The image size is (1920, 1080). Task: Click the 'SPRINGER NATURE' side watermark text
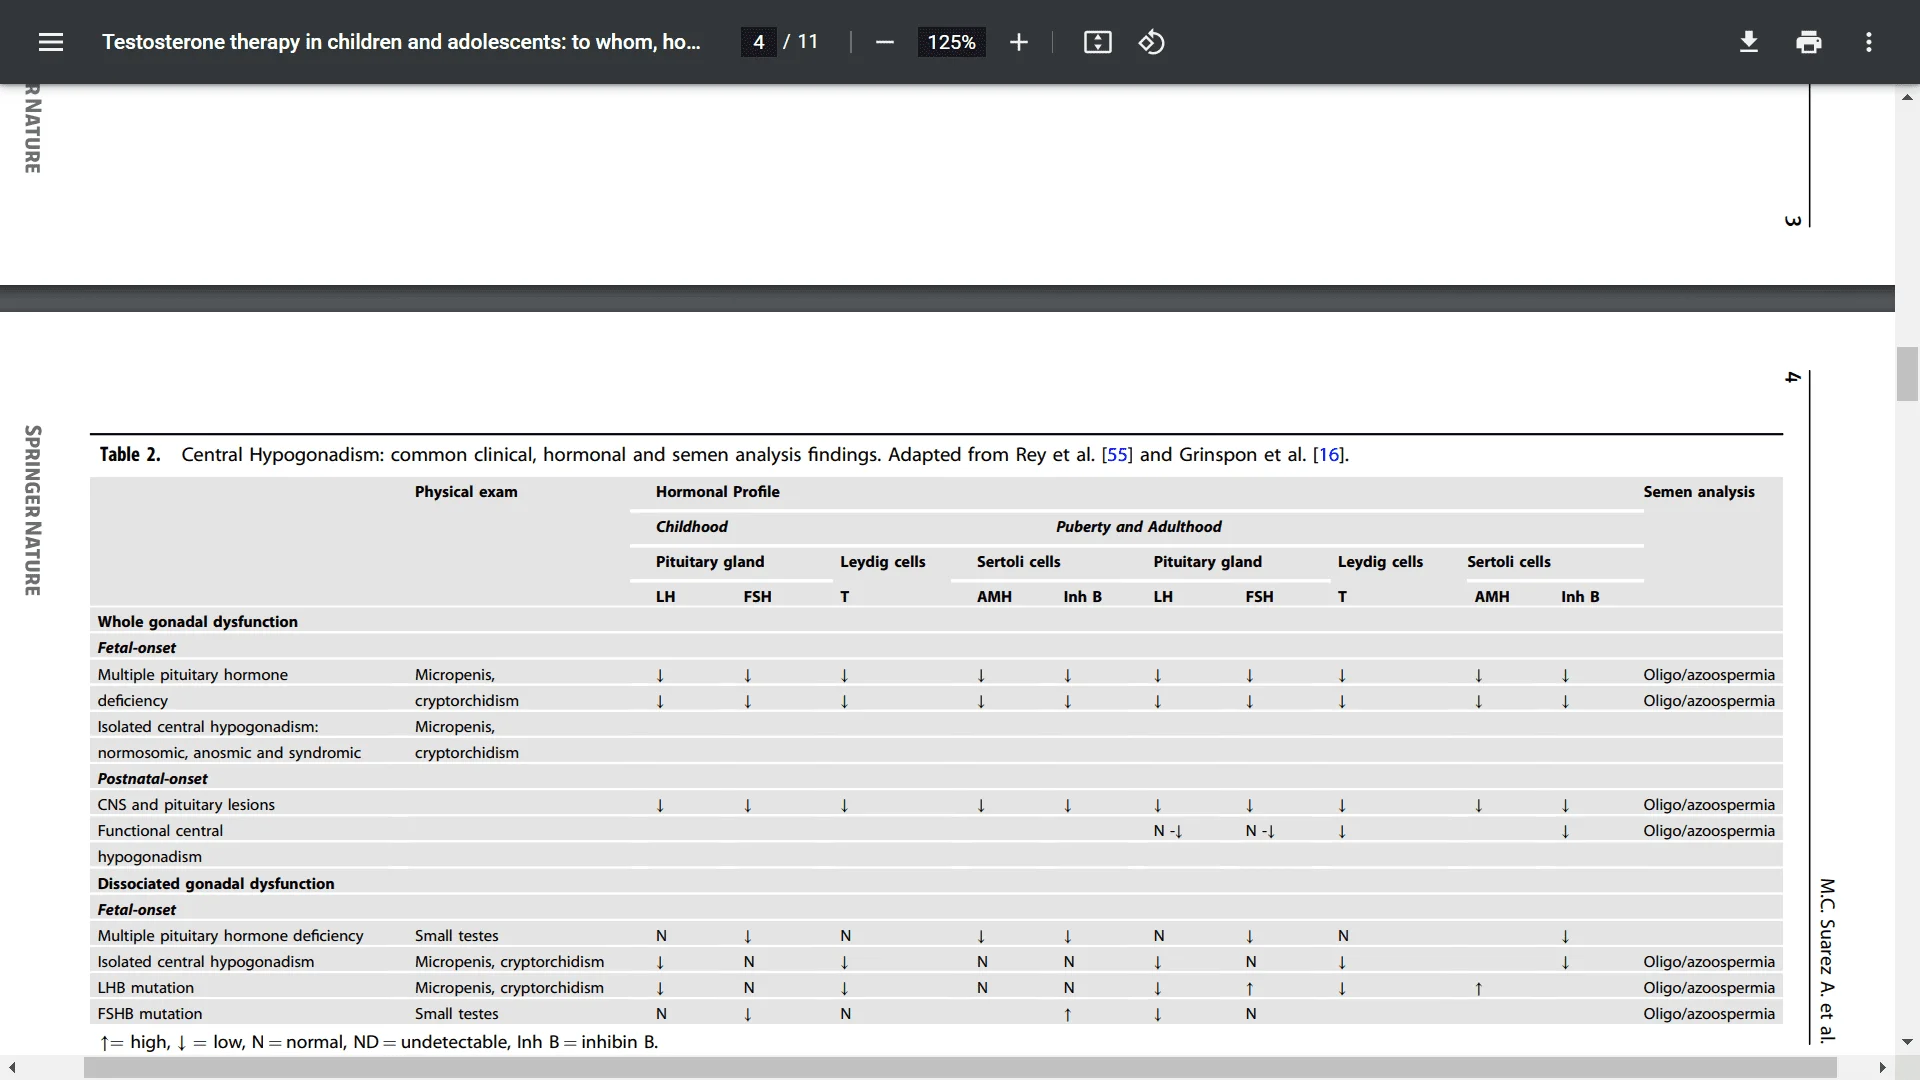33,511
